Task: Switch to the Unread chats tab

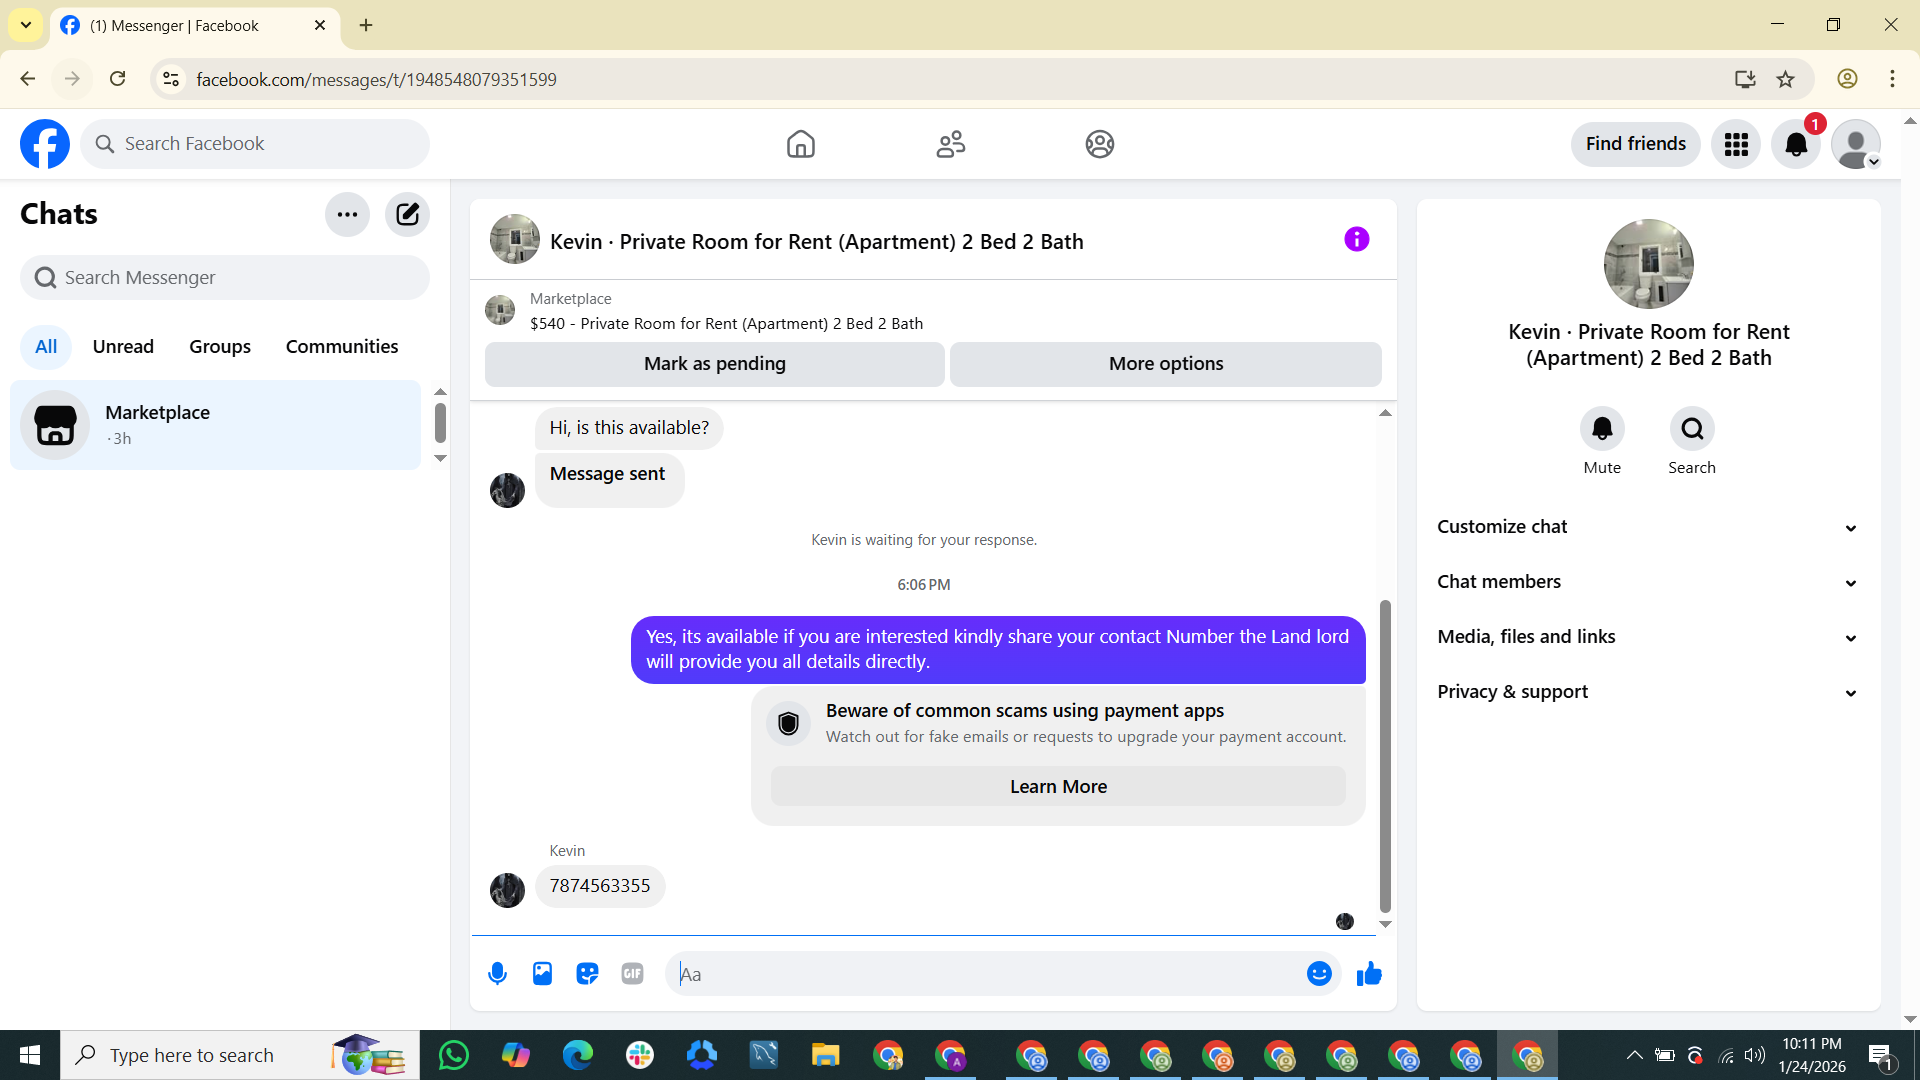Action: [123, 346]
